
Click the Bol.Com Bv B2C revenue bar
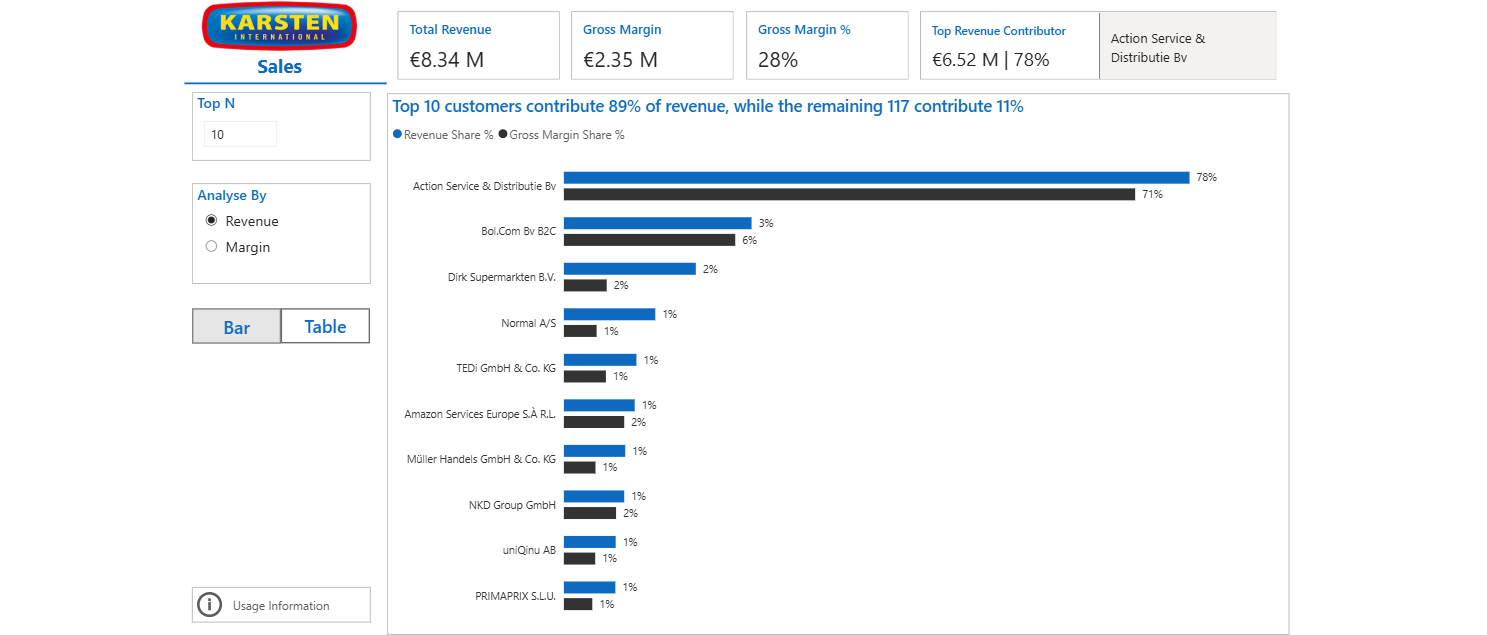coord(657,223)
